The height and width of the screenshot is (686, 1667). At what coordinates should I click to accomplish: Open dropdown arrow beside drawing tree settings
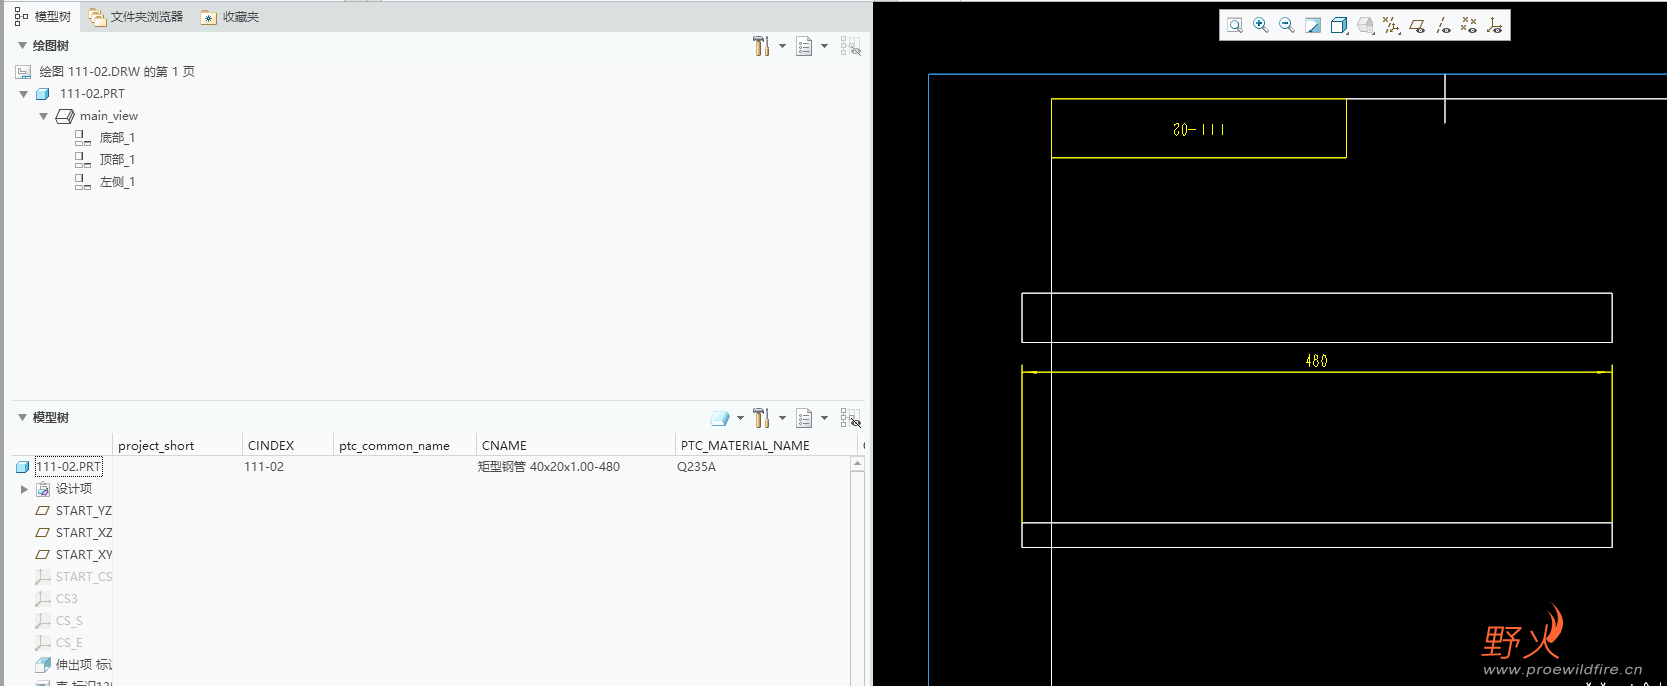coord(782,46)
